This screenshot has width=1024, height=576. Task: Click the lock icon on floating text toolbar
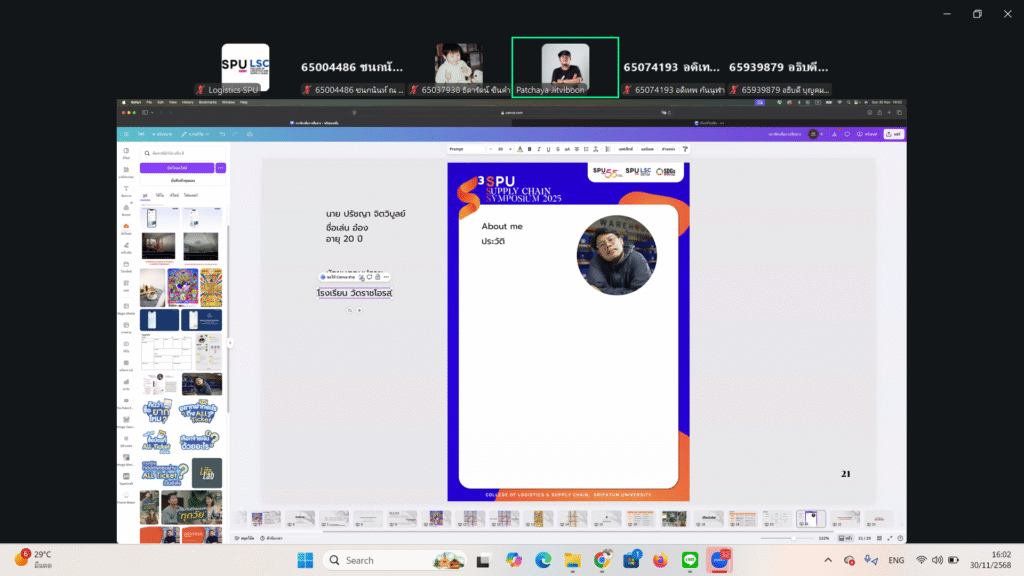(x=377, y=277)
